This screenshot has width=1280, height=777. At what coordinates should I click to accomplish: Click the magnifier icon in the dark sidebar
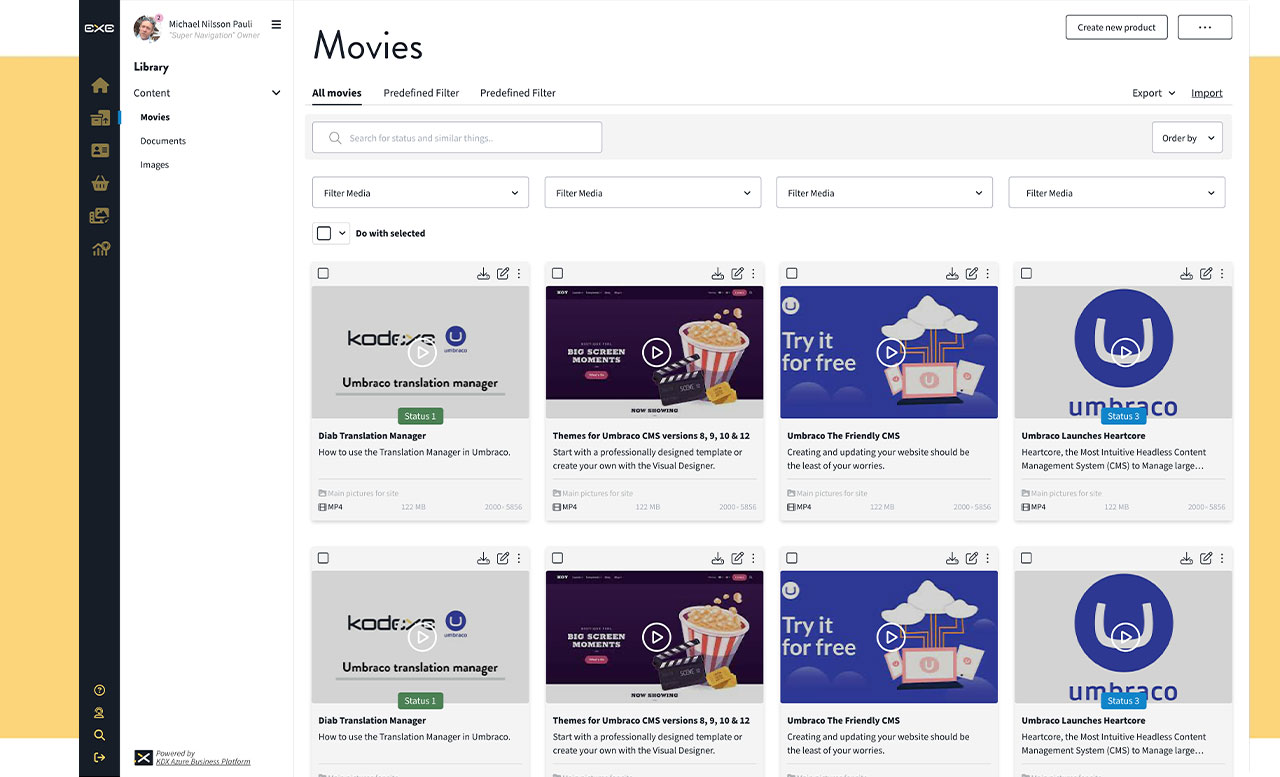[99, 735]
